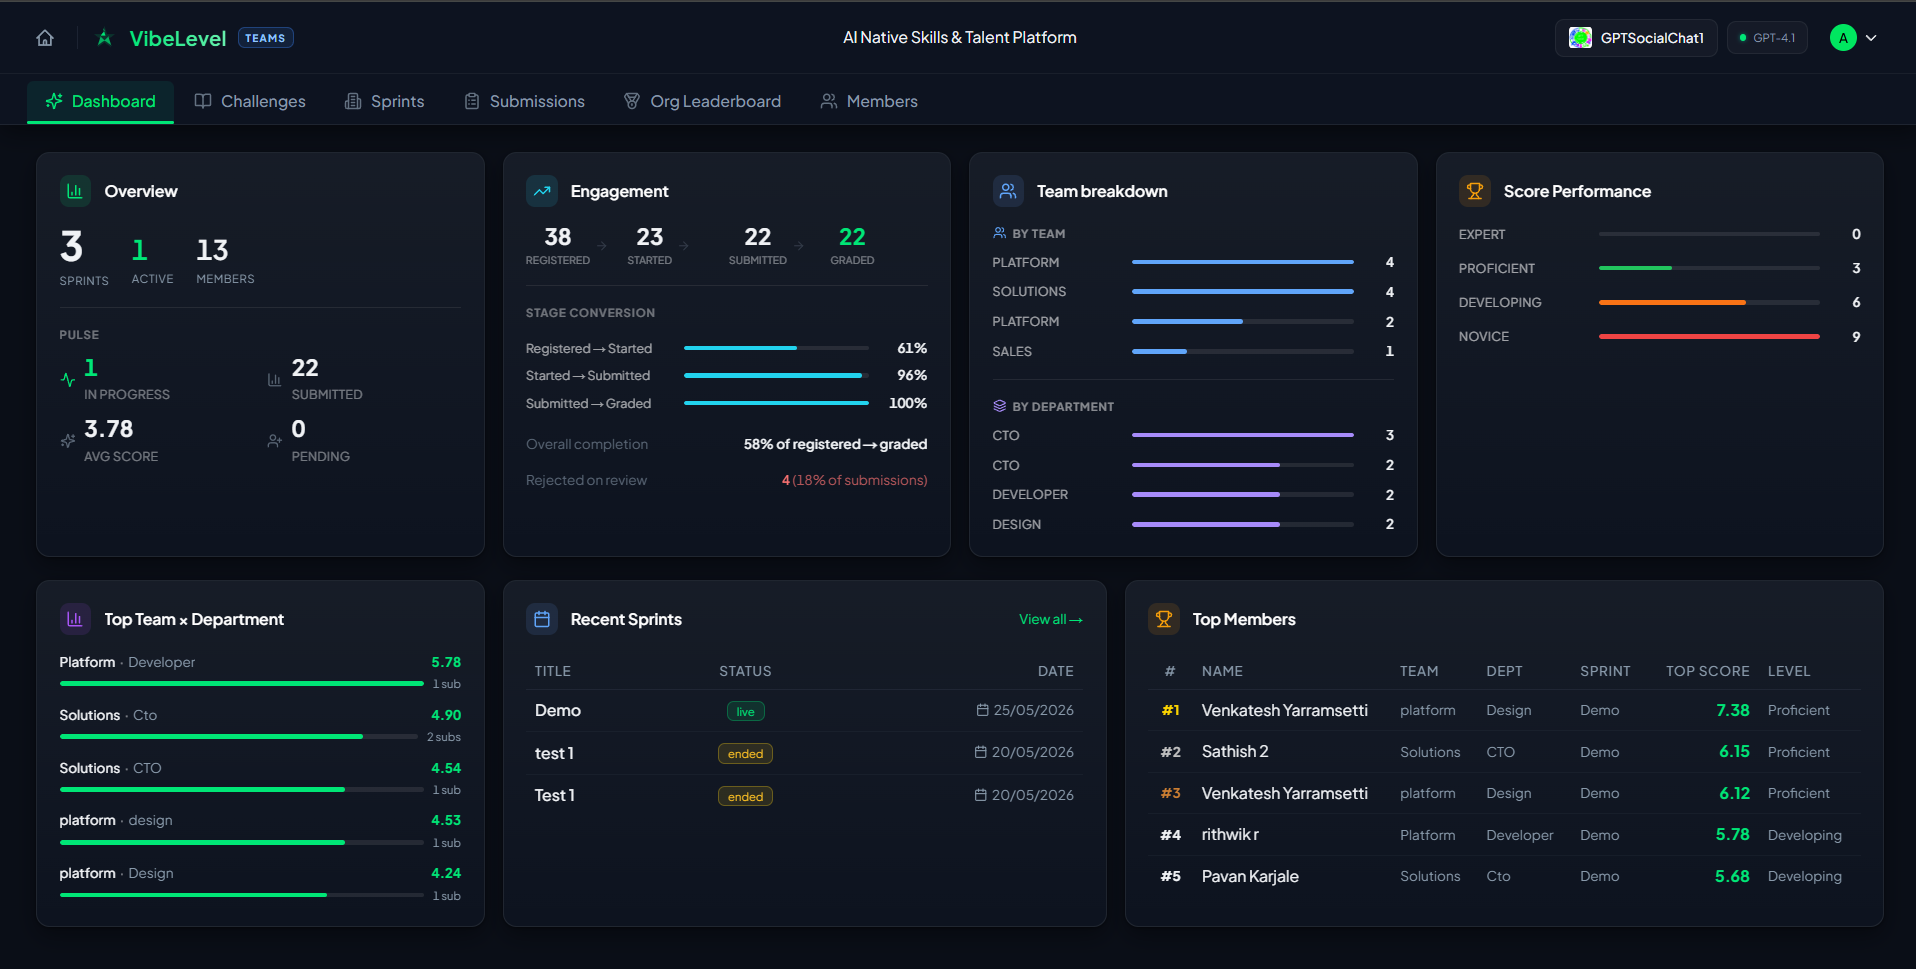Viewport: 1916px width, 969px height.
Task: Click the GPTSocialChat1 organization avatar icon
Action: [1580, 38]
